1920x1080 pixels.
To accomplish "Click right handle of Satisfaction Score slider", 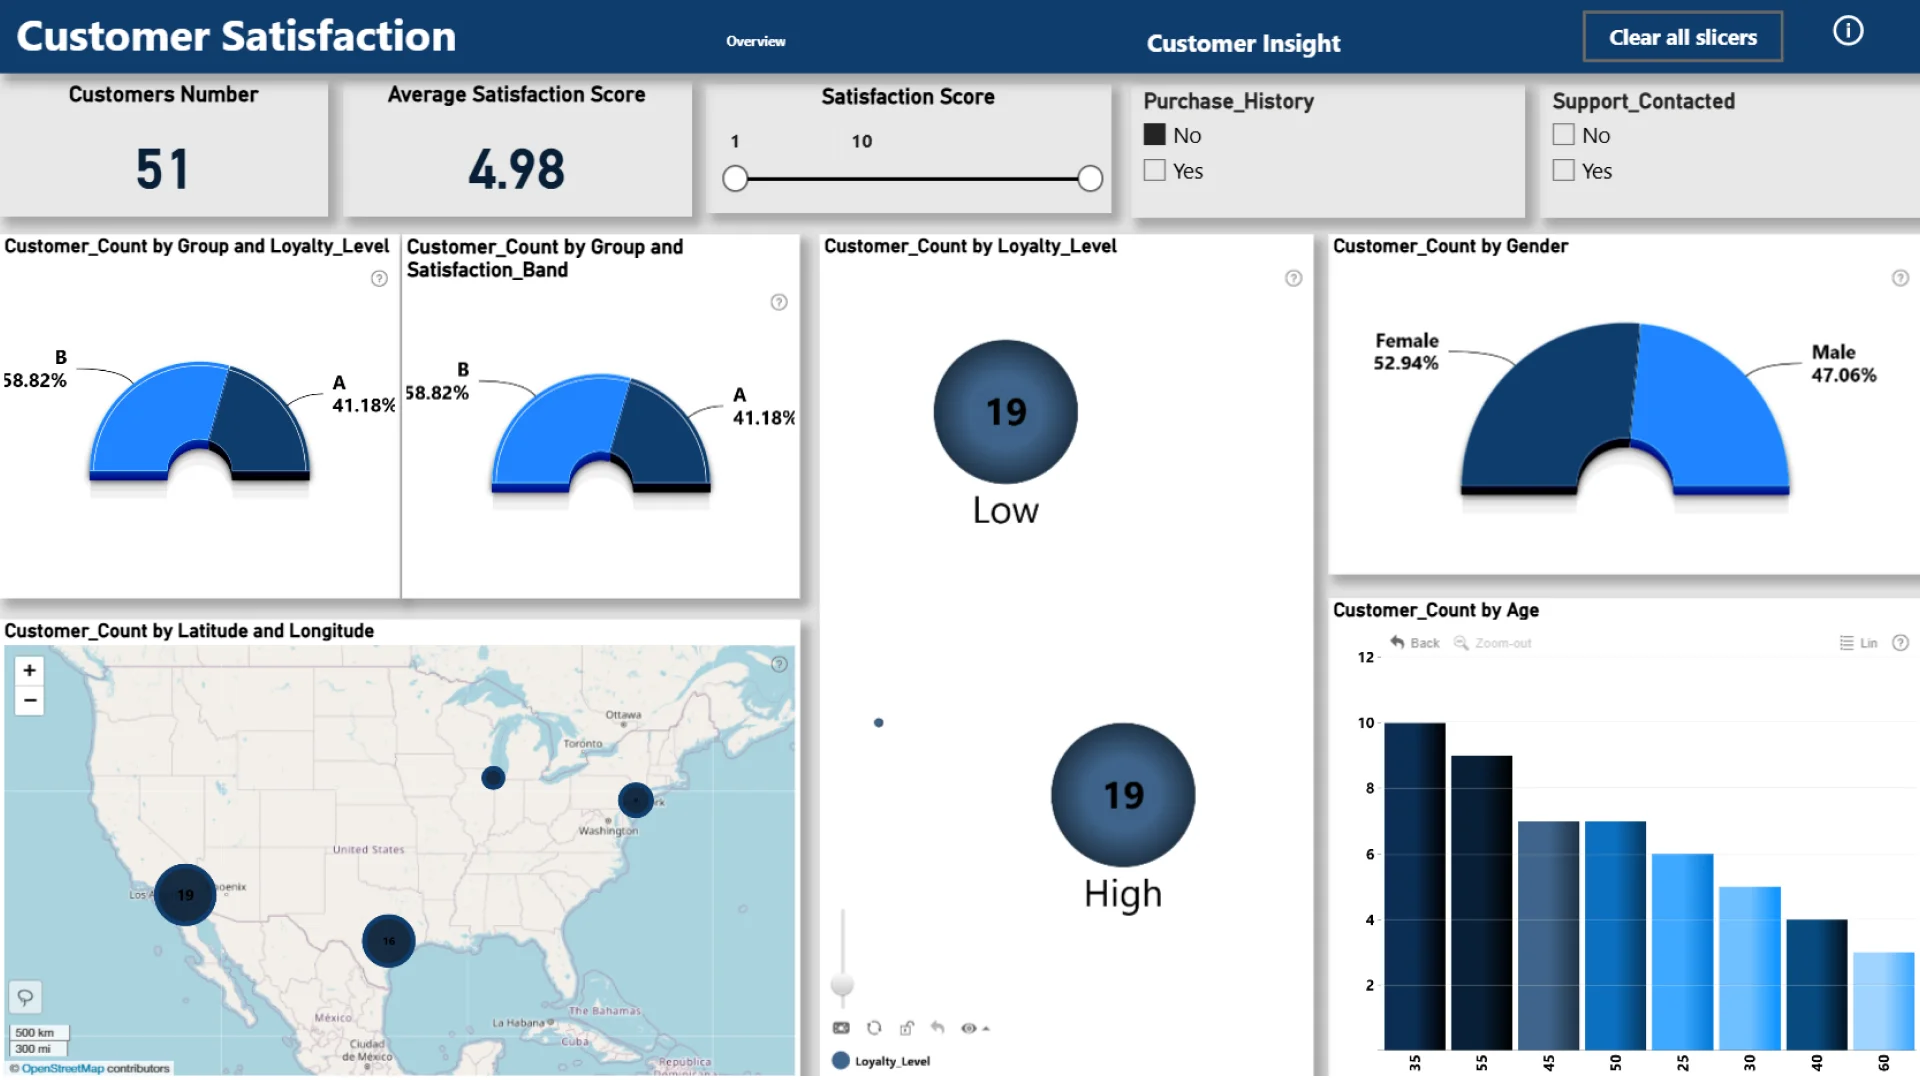I will click(1090, 179).
